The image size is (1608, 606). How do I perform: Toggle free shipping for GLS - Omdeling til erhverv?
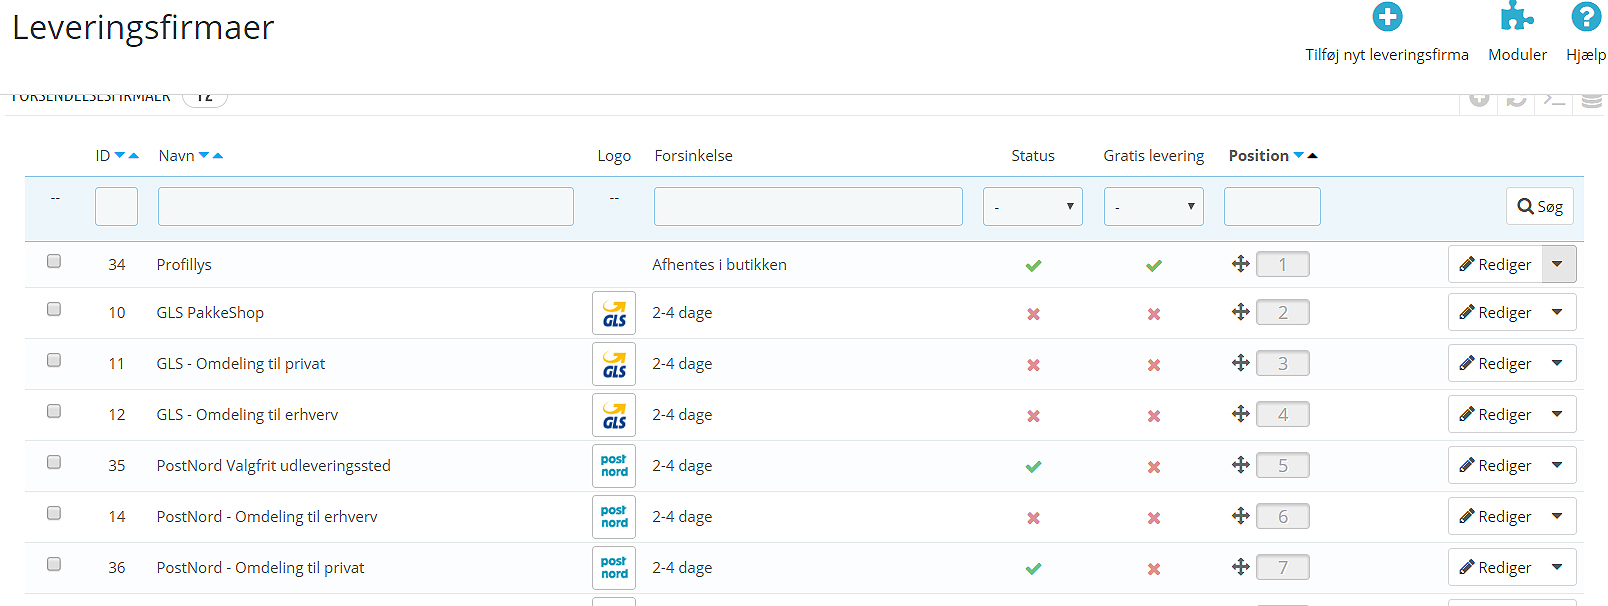[x=1154, y=416]
